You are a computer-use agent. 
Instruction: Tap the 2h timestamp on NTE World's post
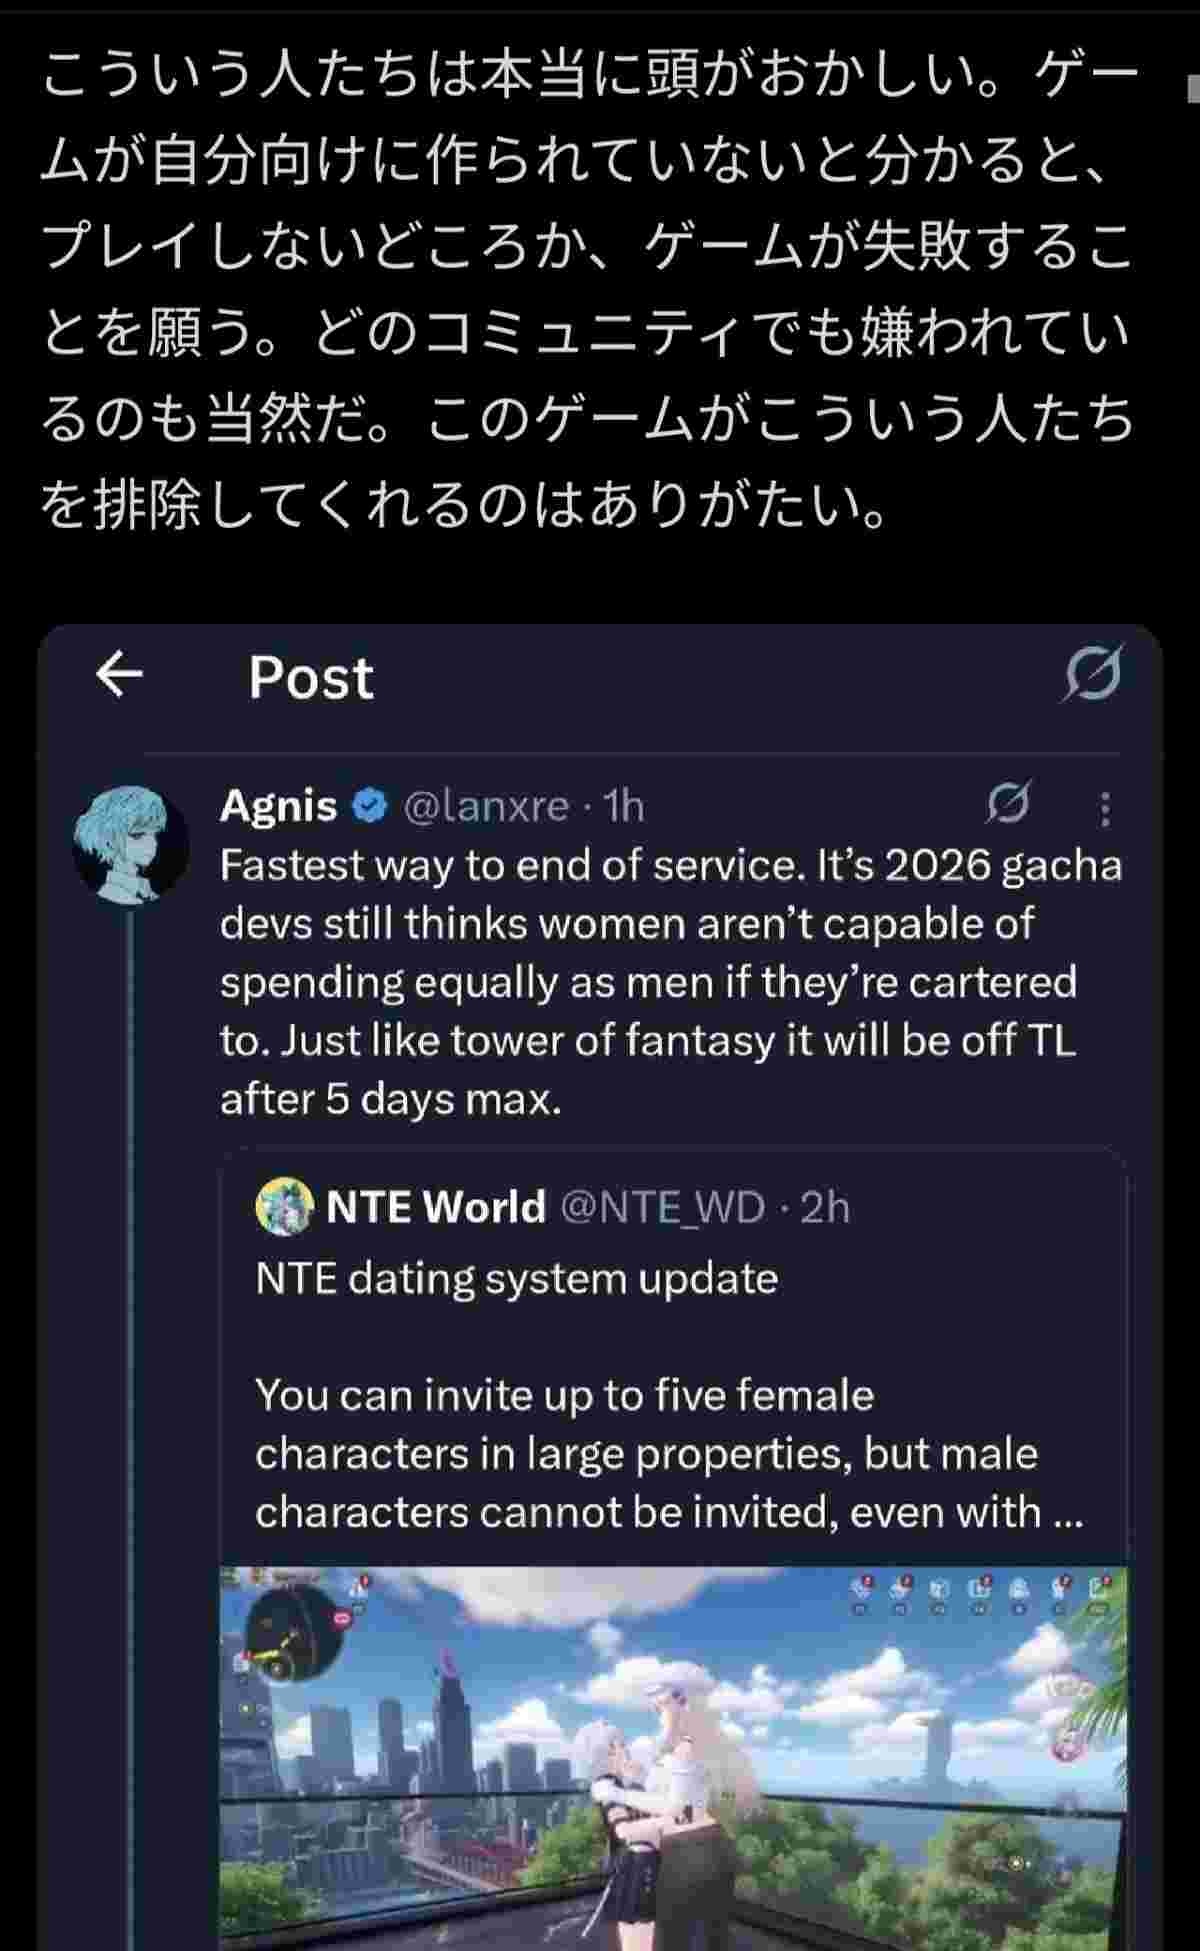click(x=825, y=1207)
